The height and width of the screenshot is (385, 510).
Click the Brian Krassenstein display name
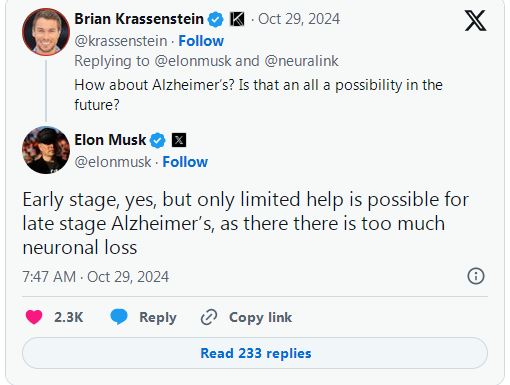pyautogui.click(x=139, y=19)
